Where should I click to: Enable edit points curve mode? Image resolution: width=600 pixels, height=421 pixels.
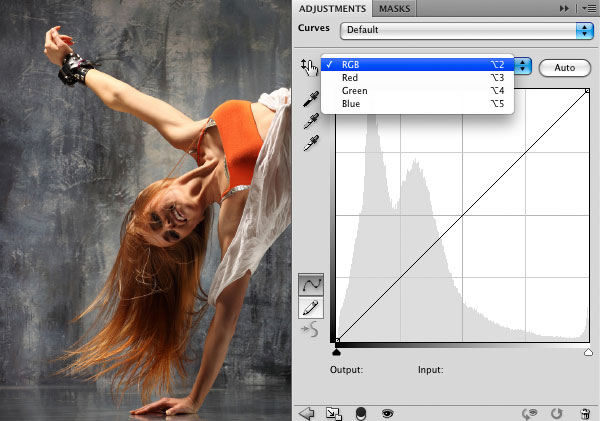pyautogui.click(x=311, y=285)
